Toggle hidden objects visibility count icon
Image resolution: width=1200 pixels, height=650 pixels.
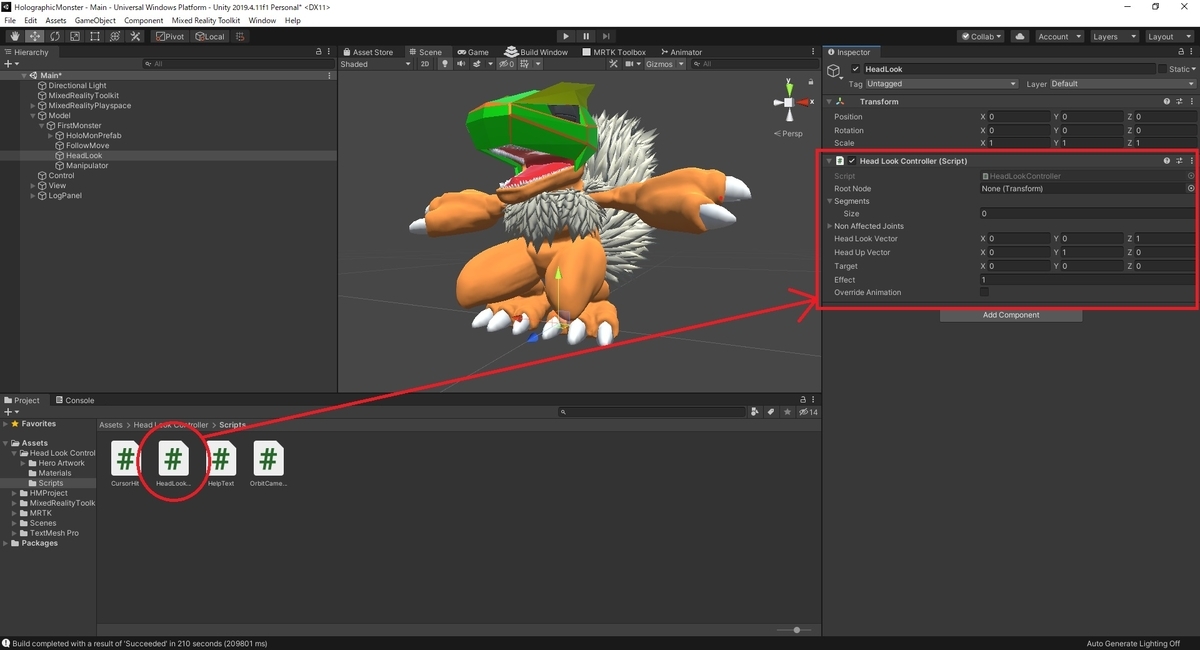(507, 64)
